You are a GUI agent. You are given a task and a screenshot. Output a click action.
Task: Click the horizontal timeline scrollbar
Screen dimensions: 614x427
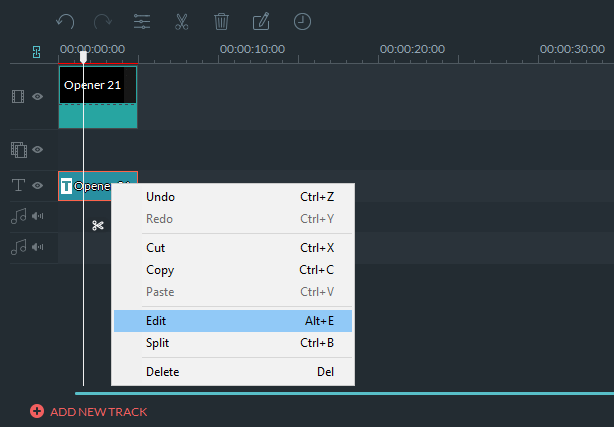344,393
